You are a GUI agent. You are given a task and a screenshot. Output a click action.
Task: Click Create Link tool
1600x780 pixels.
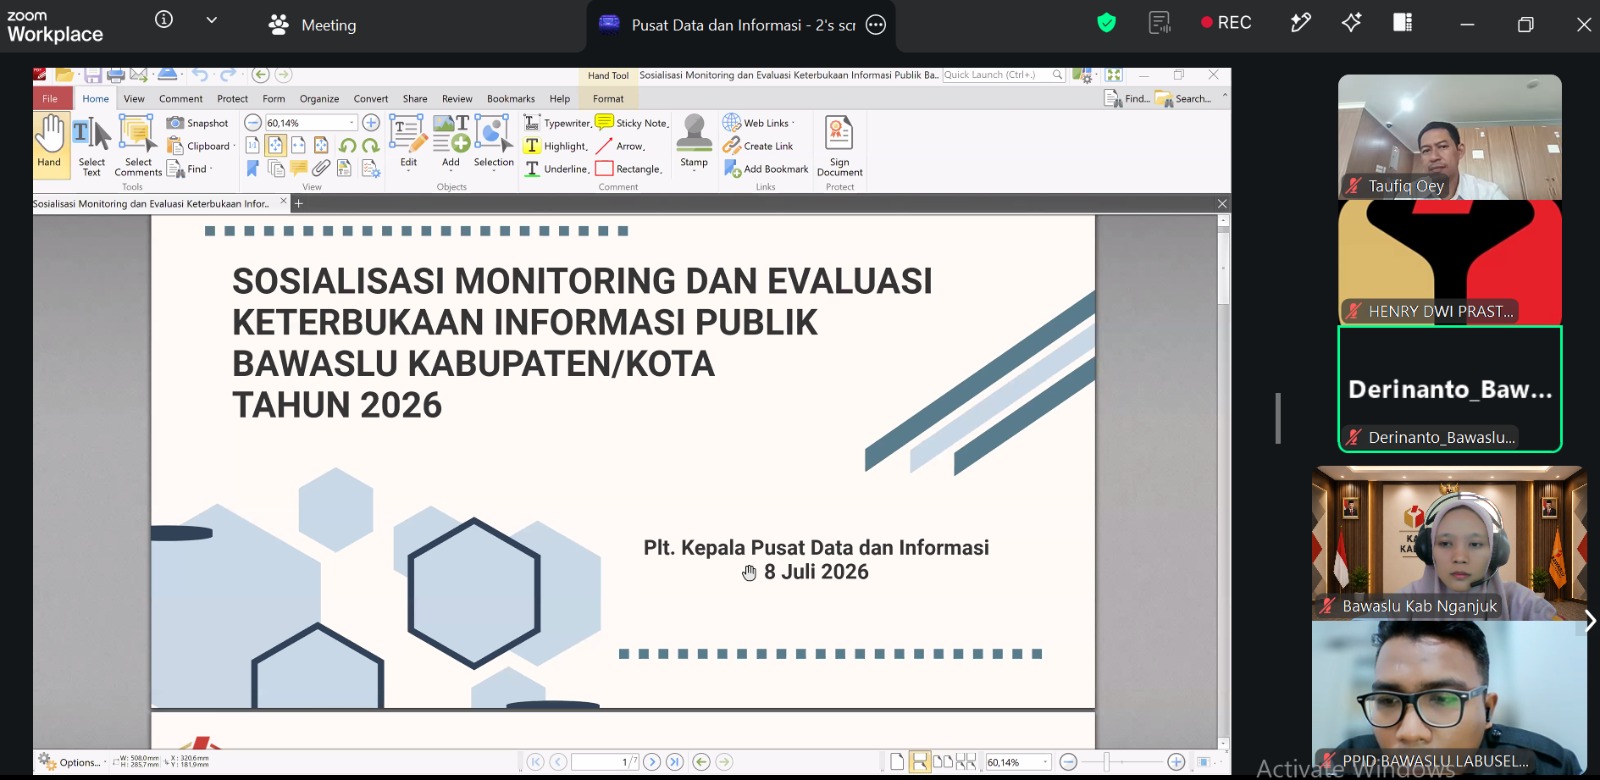(x=758, y=146)
